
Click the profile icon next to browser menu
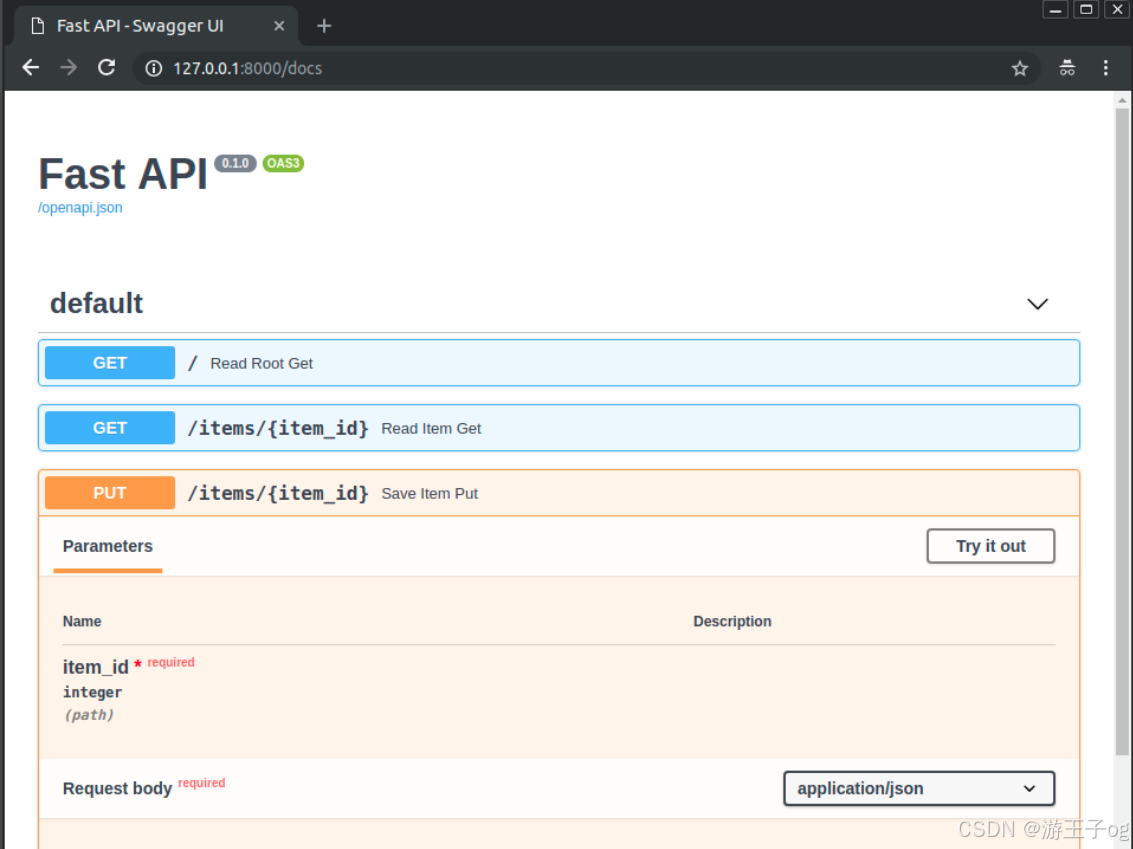point(1067,68)
